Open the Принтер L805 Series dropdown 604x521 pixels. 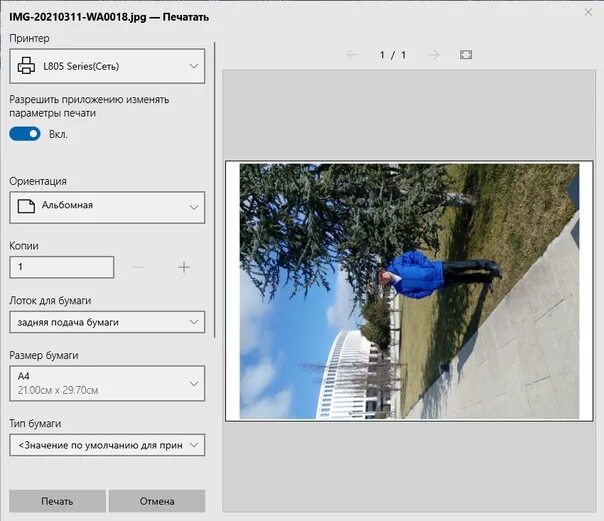tap(107, 66)
